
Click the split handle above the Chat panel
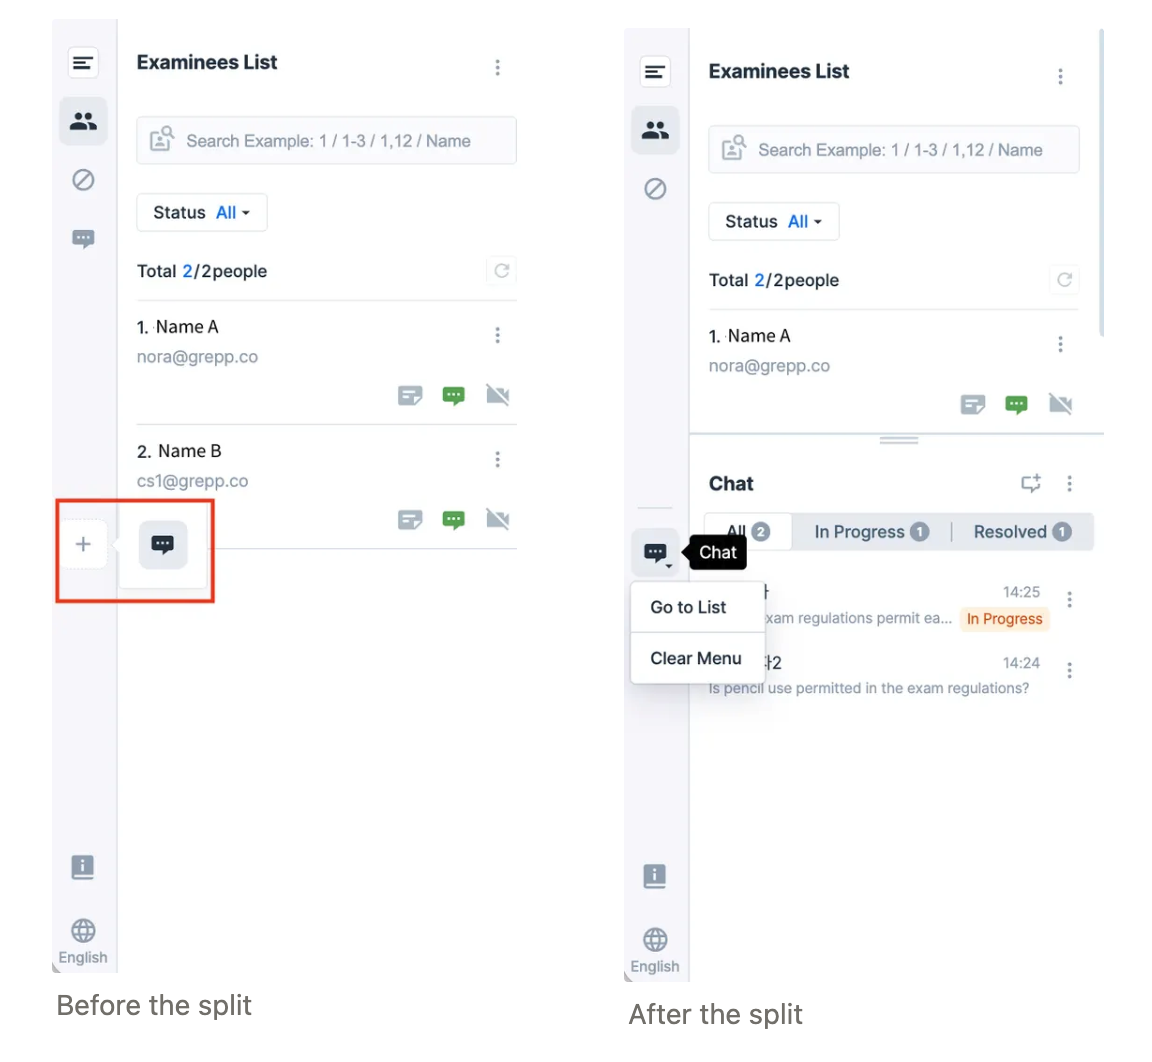(x=899, y=441)
